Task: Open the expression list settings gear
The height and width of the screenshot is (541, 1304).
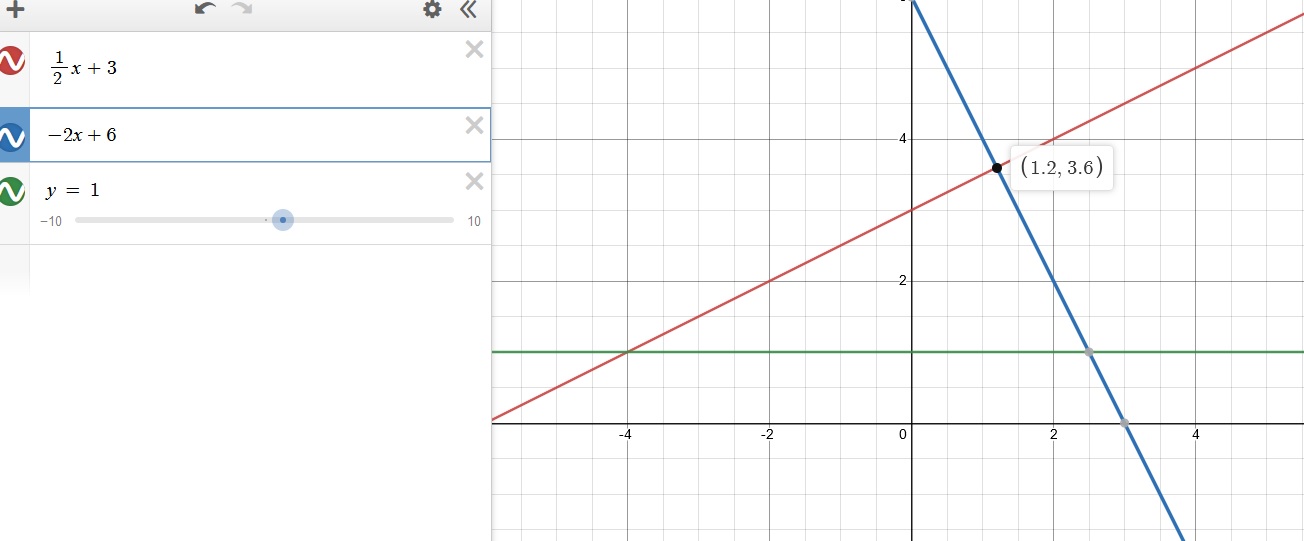Action: [432, 10]
